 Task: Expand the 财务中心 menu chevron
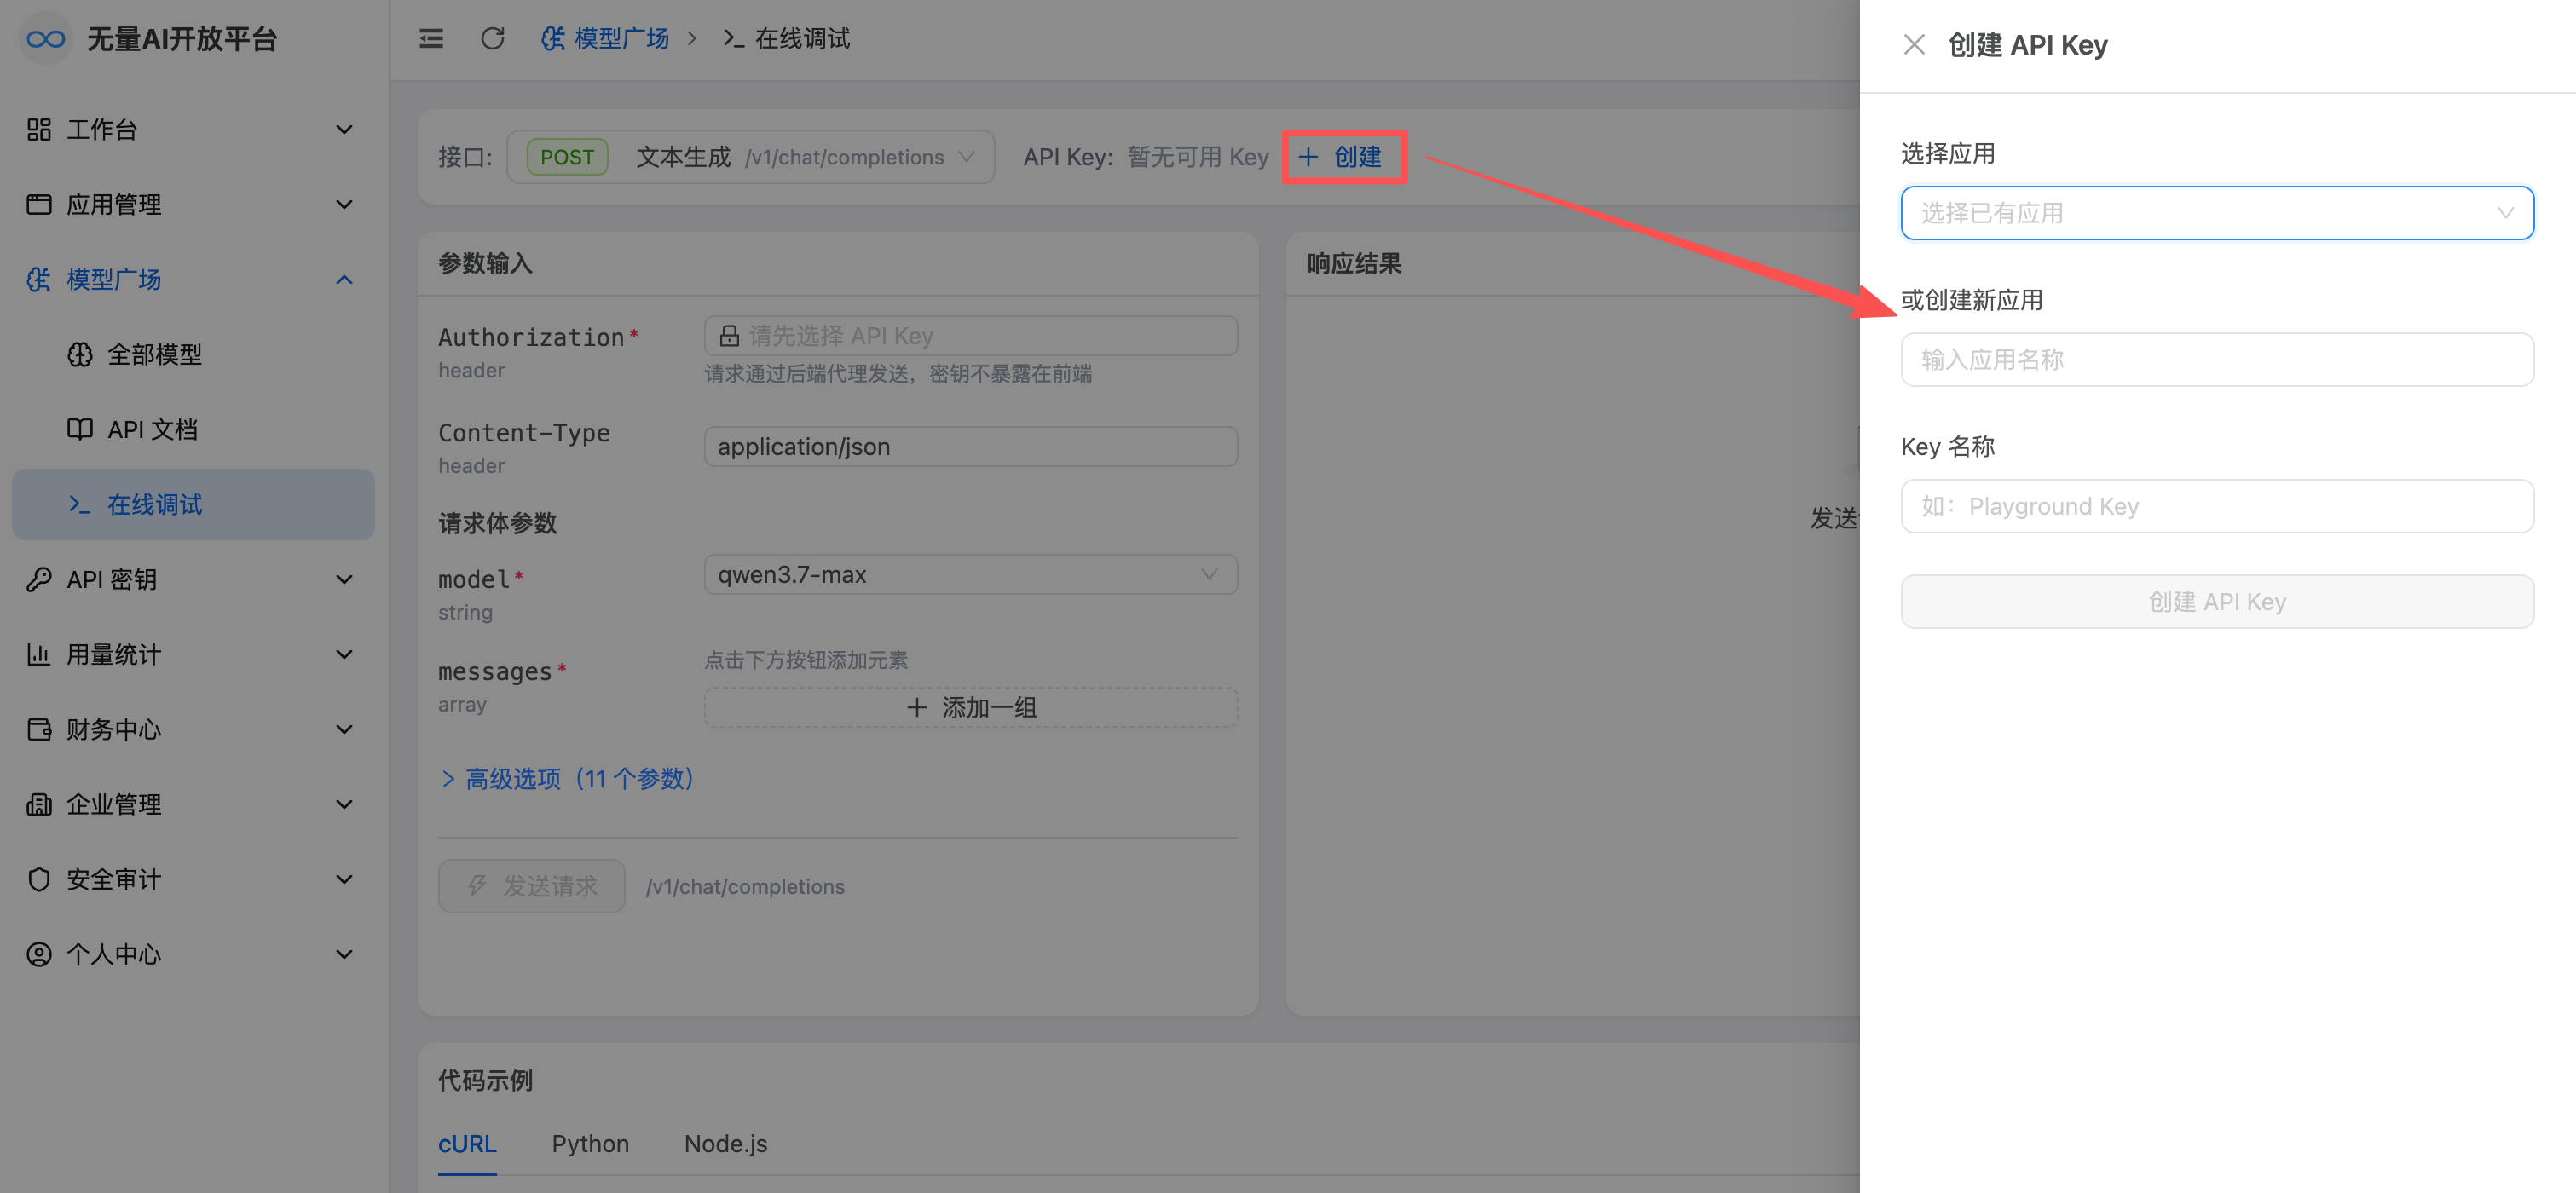click(344, 729)
